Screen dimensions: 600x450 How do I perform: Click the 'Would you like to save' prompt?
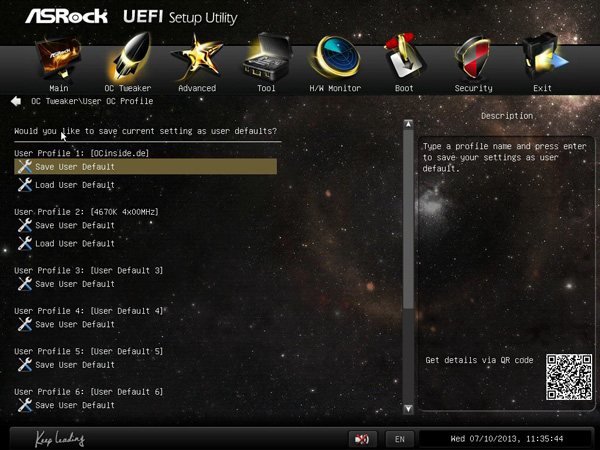(x=145, y=131)
